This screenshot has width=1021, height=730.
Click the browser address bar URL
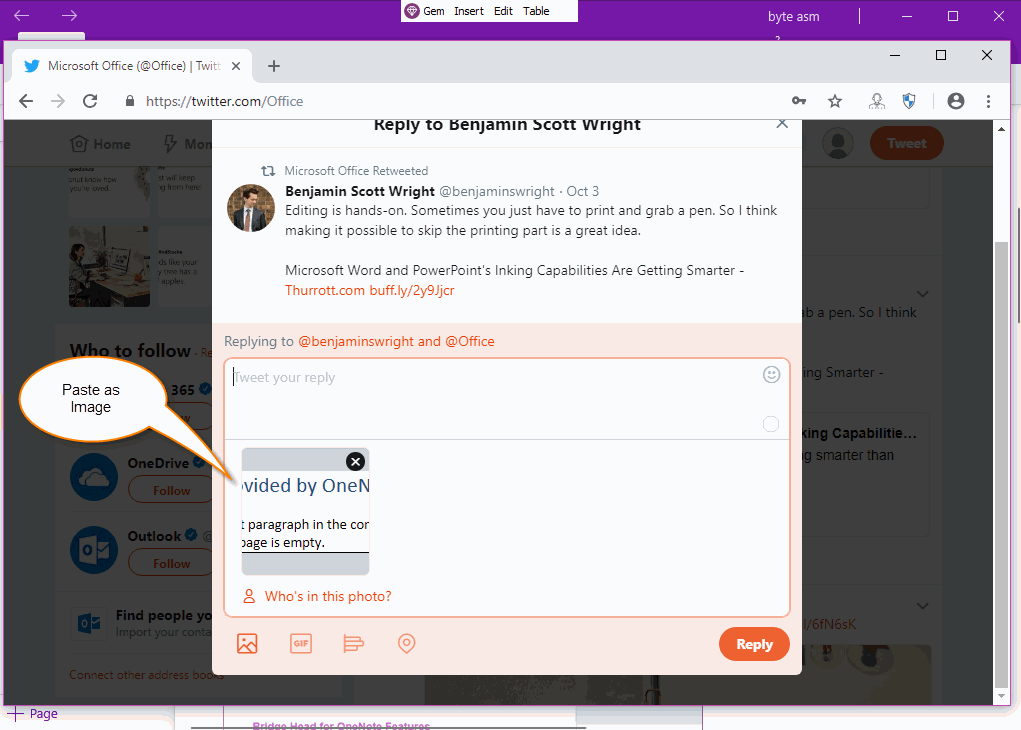coord(225,101)
